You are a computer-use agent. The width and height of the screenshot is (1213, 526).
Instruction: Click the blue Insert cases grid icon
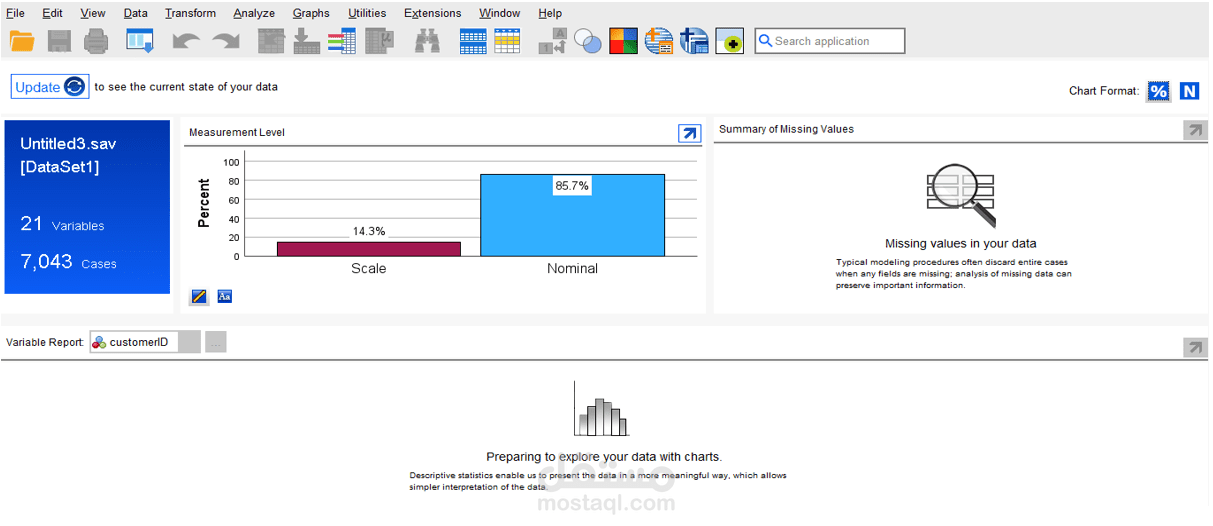pos(473,41)
